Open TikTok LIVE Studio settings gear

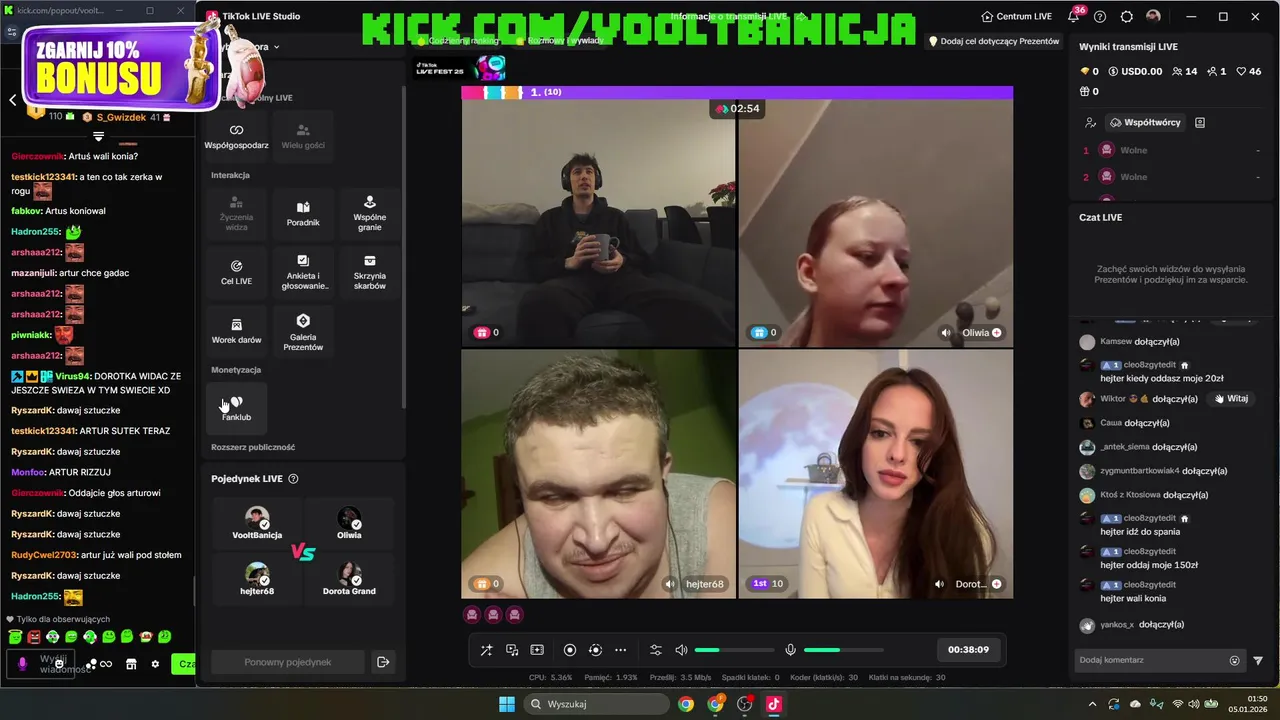pyautogui.click(x=1127, y=17)
